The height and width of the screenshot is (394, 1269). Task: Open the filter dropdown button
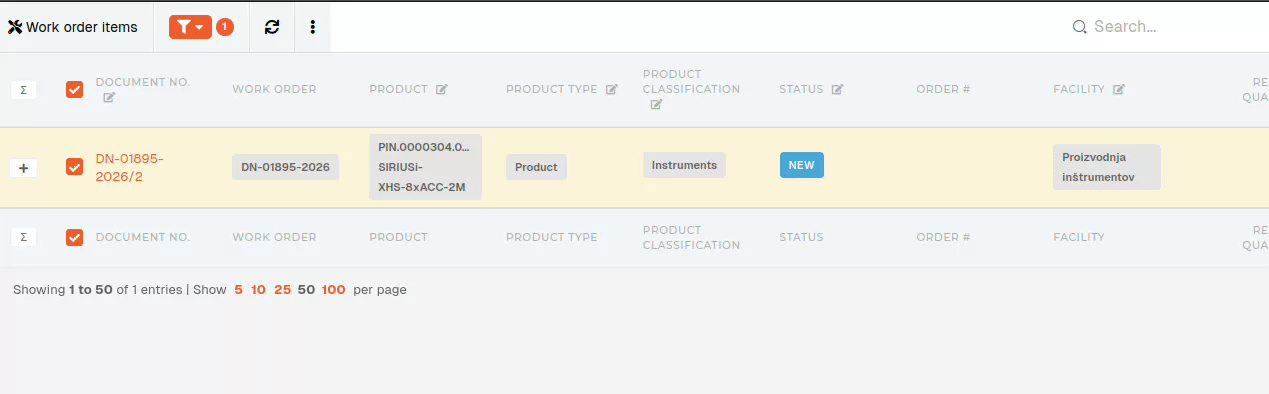pyautogui.click(x=190, y=27)
